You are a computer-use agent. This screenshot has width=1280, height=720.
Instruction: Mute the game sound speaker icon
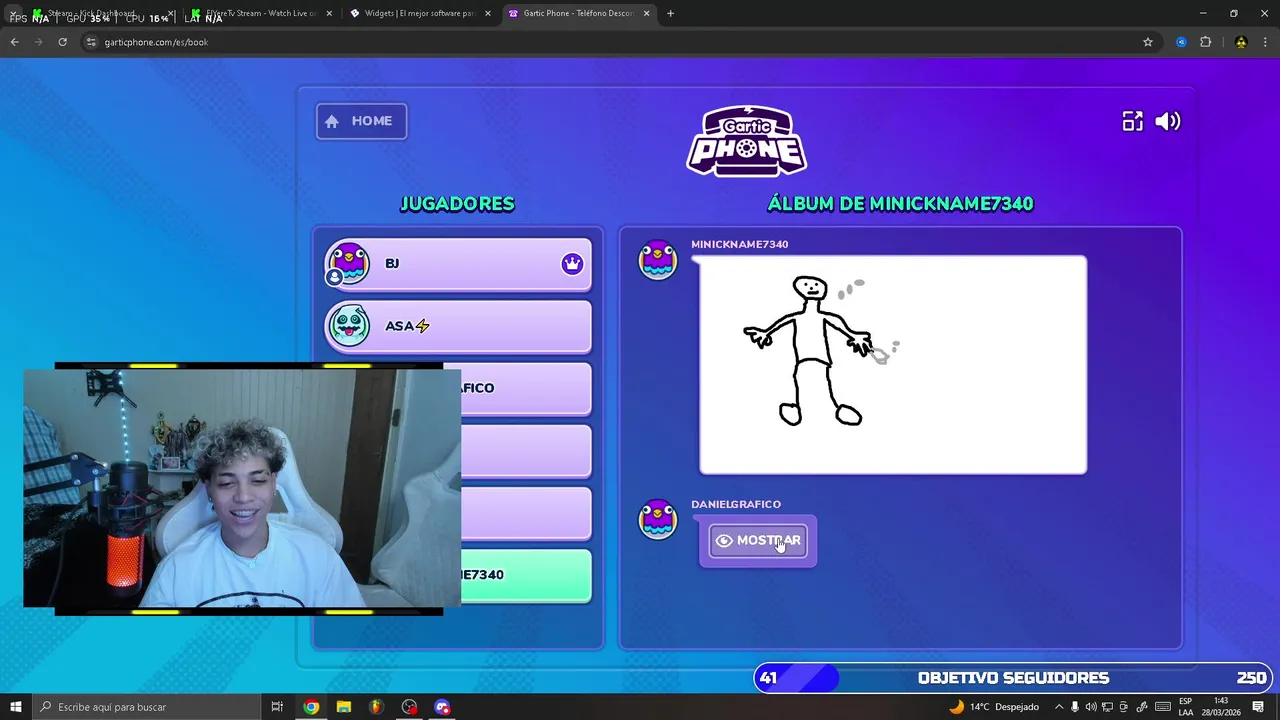pos(1168,121)
